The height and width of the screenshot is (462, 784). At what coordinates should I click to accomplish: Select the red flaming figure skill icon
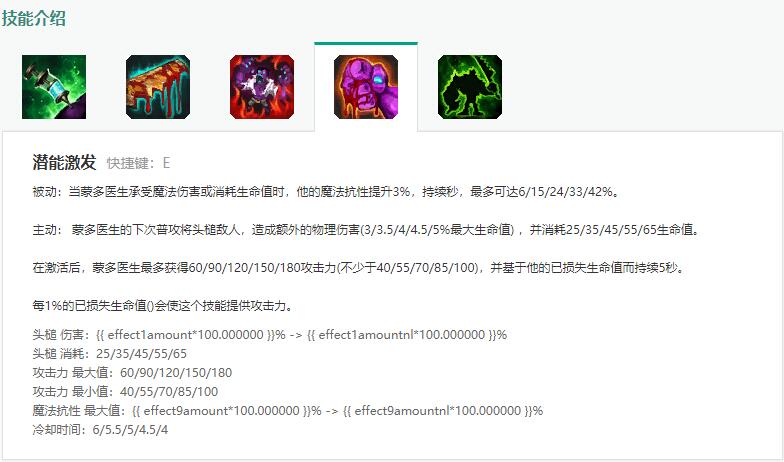[262, 87]
